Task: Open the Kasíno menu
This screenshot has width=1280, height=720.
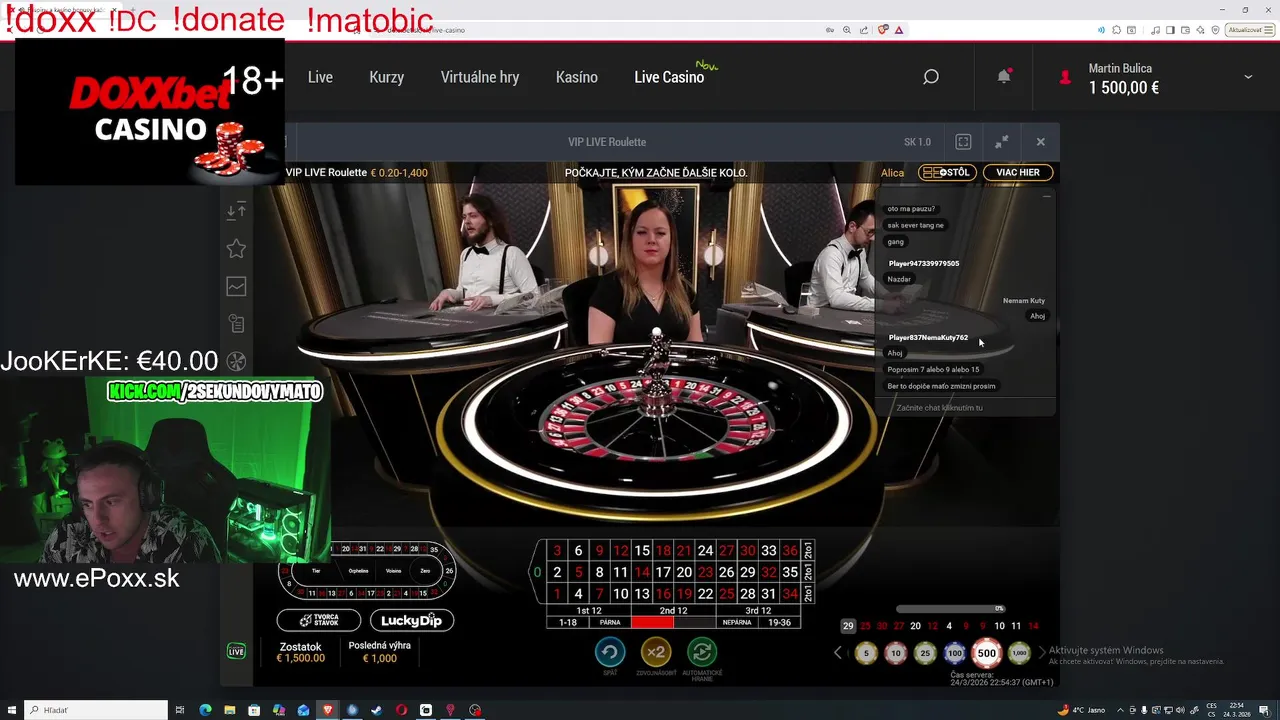Action: point(577,77)
